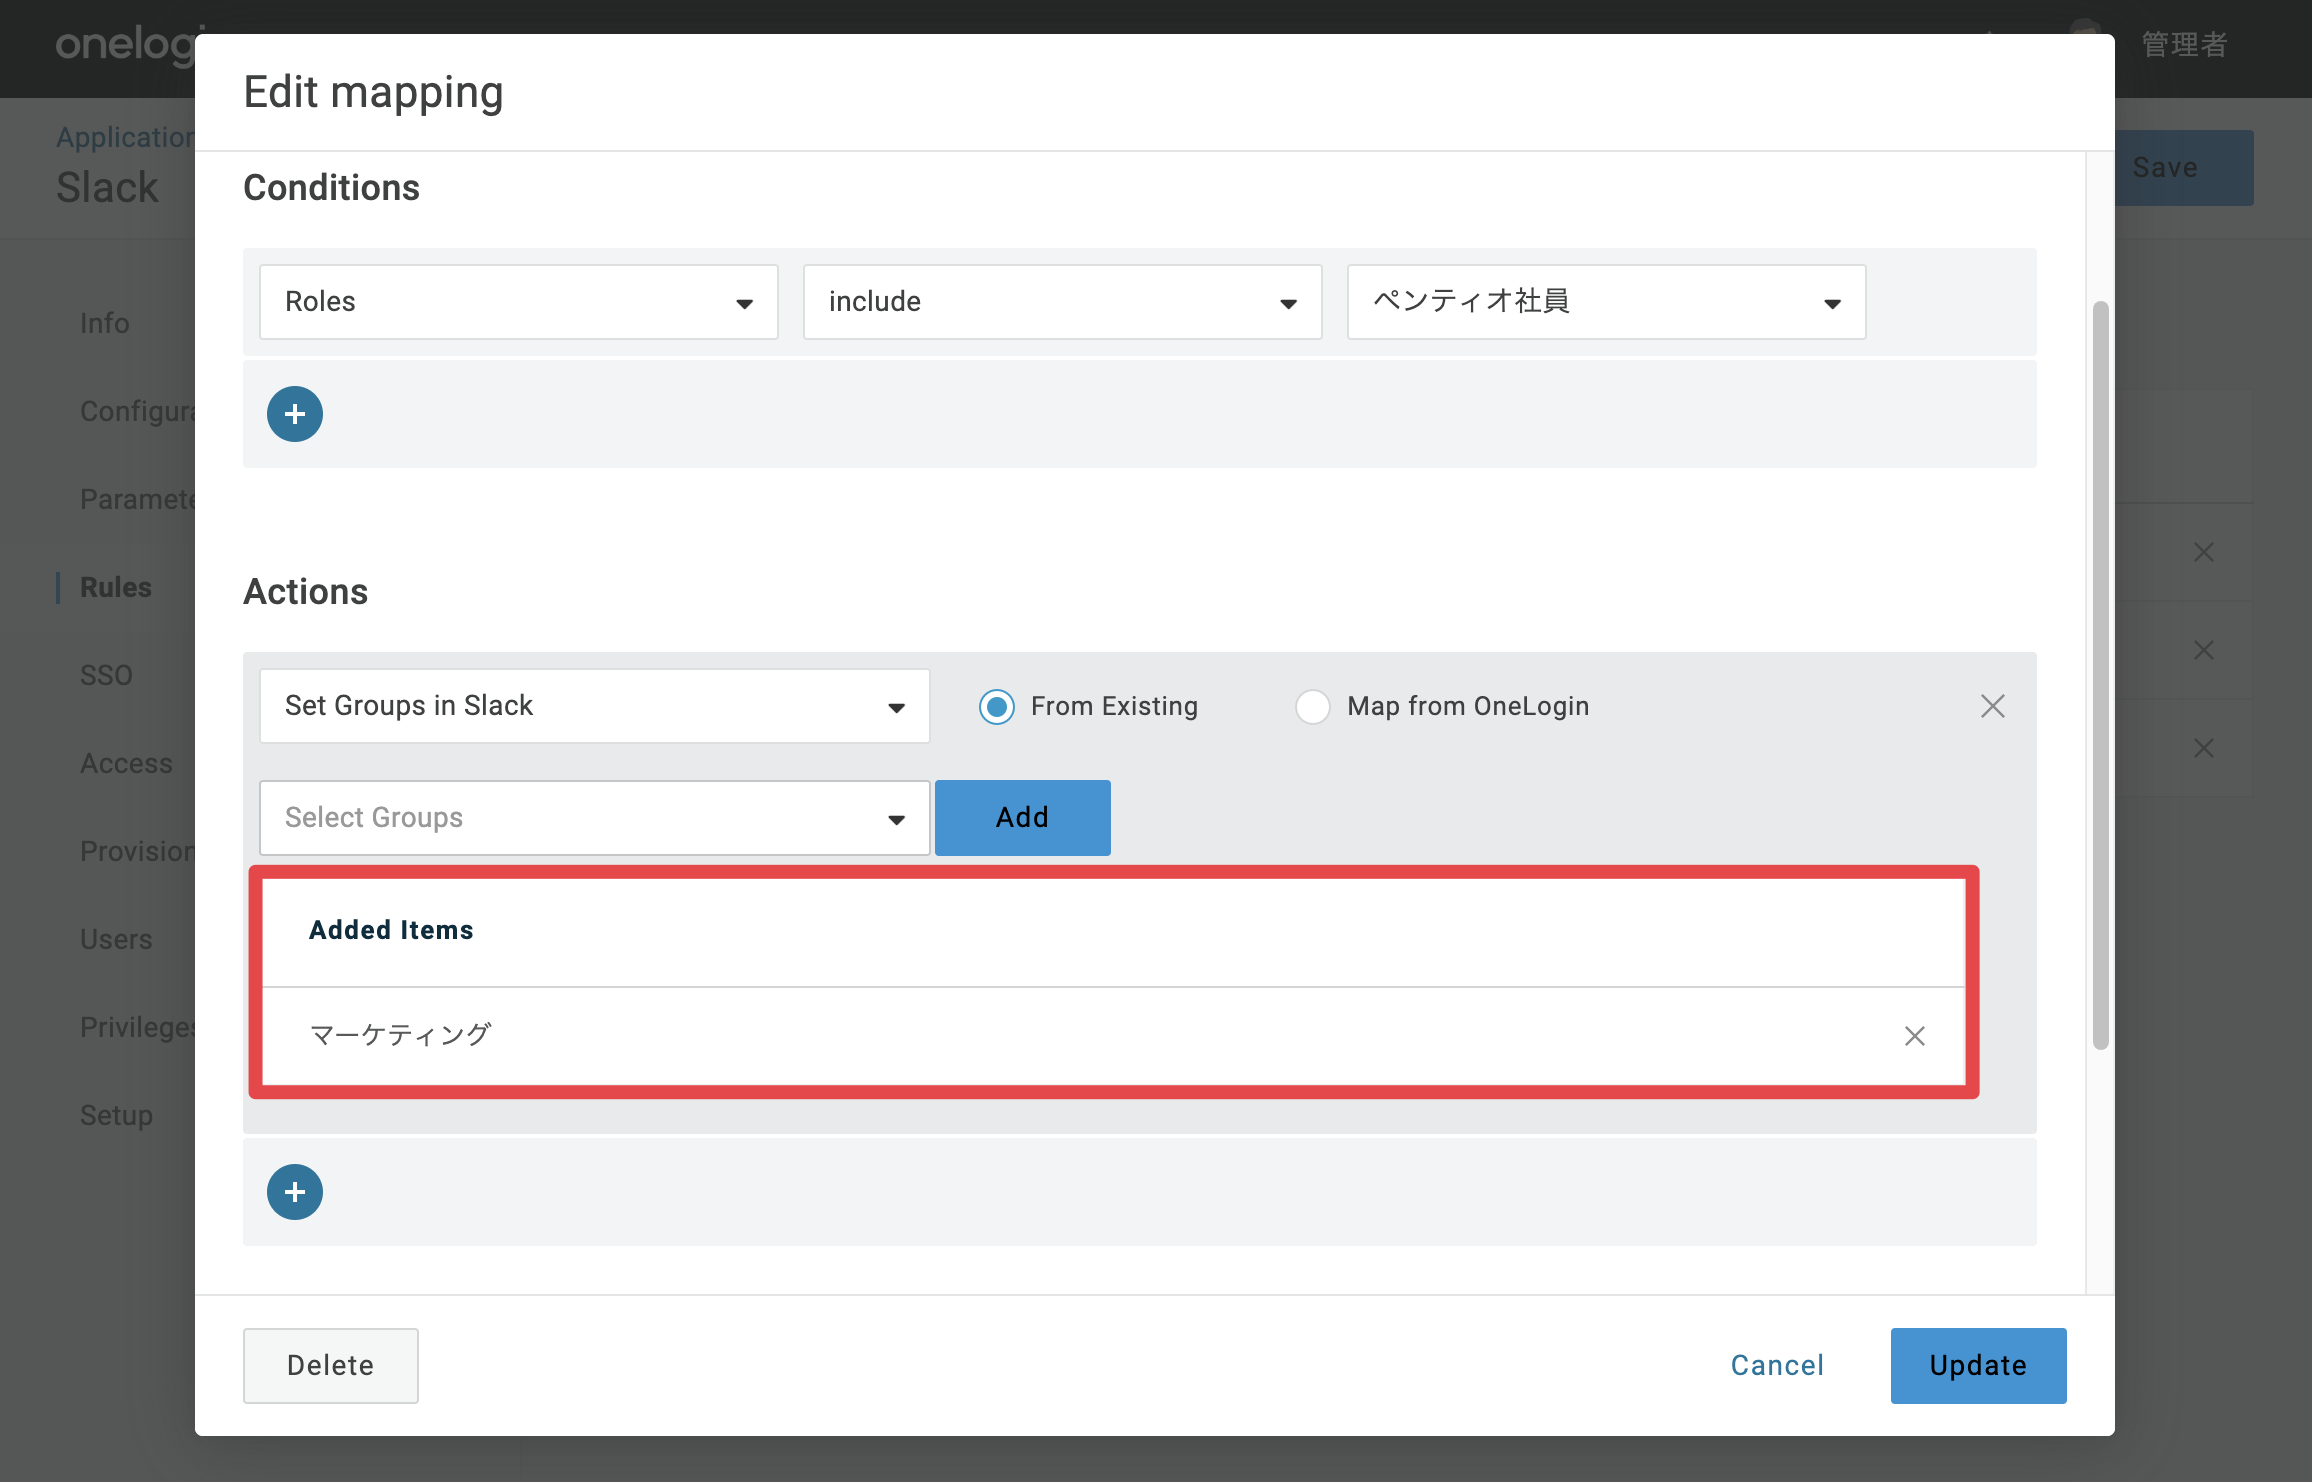Click the Delete mapping button

(330, 1366)
